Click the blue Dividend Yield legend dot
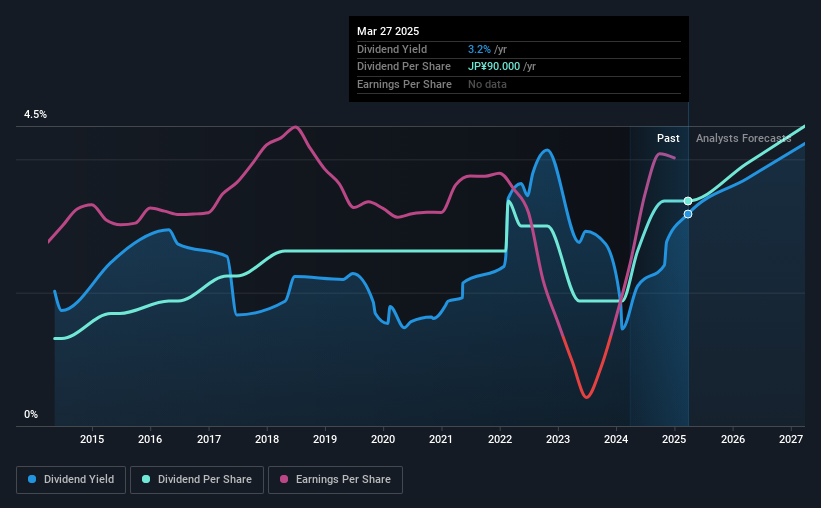Screen dimensions: 821x508 [32, 479]
